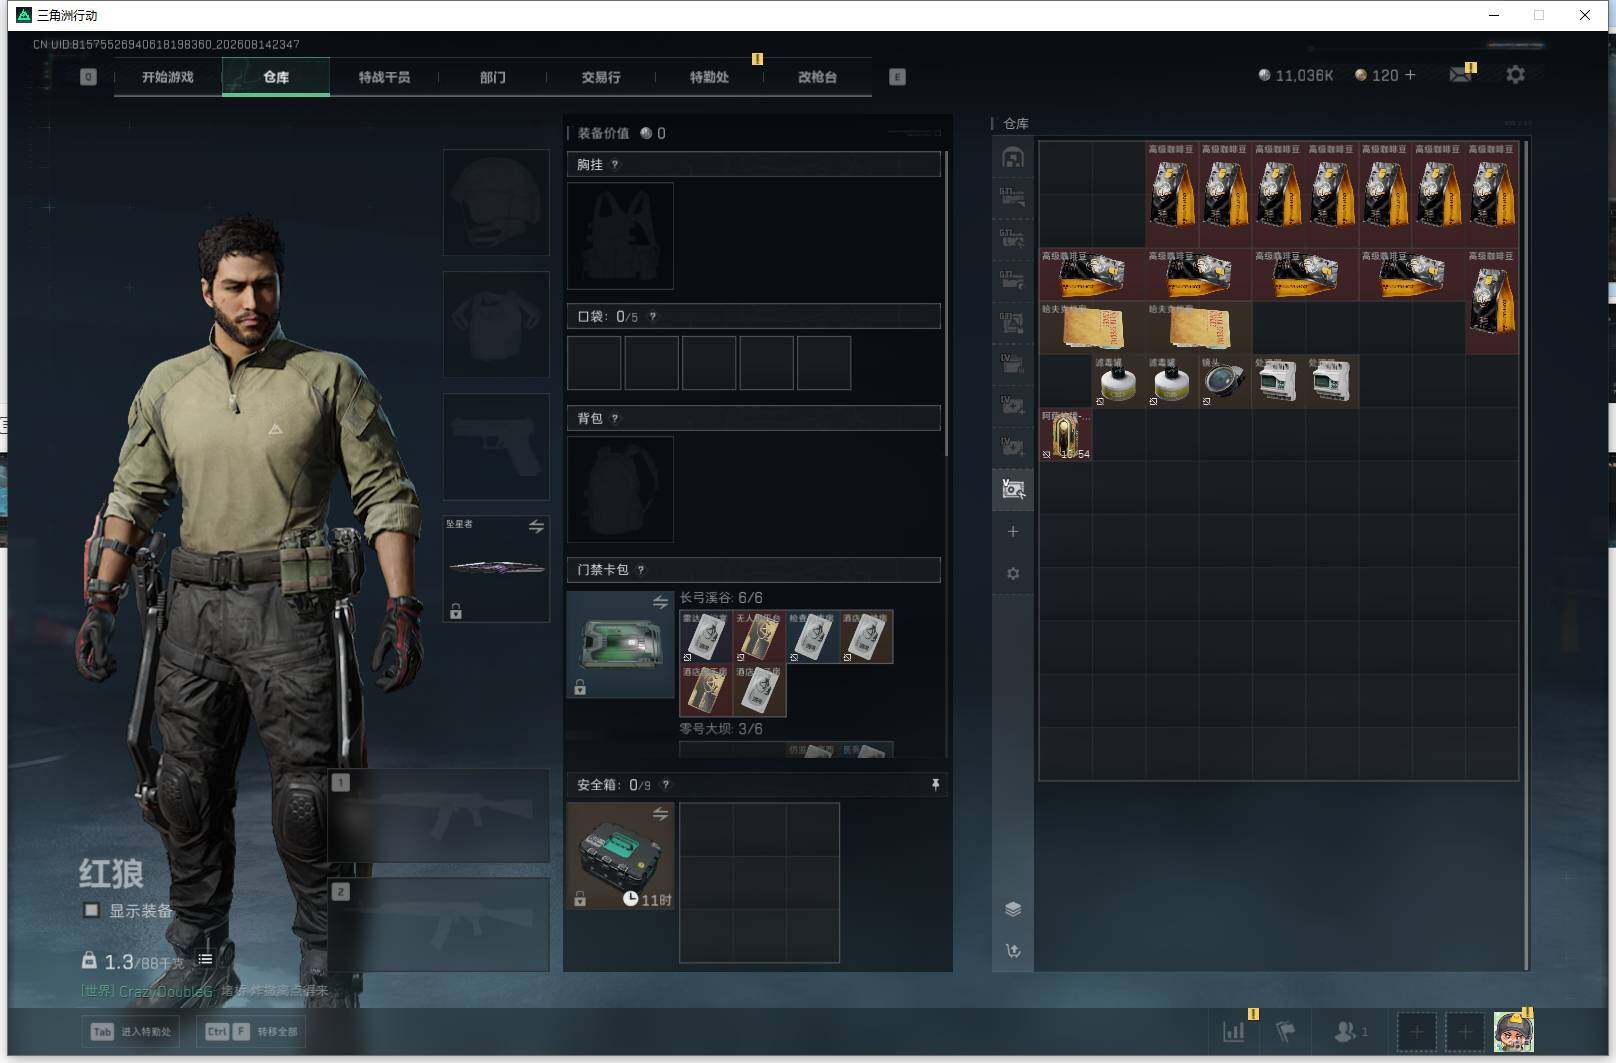Select the first key card in 长弓溪谷
Image resolution: width=1616 pixels, height=1063 pixels.
(x=706, y=637)
